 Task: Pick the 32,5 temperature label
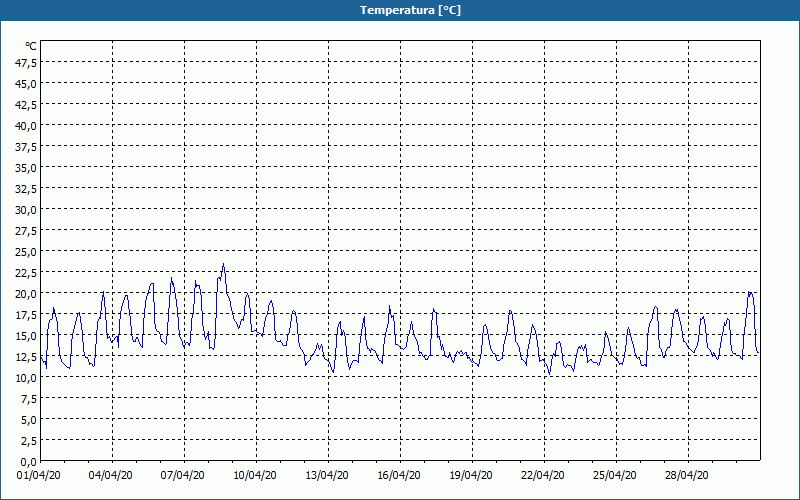(x=26, y=189)
